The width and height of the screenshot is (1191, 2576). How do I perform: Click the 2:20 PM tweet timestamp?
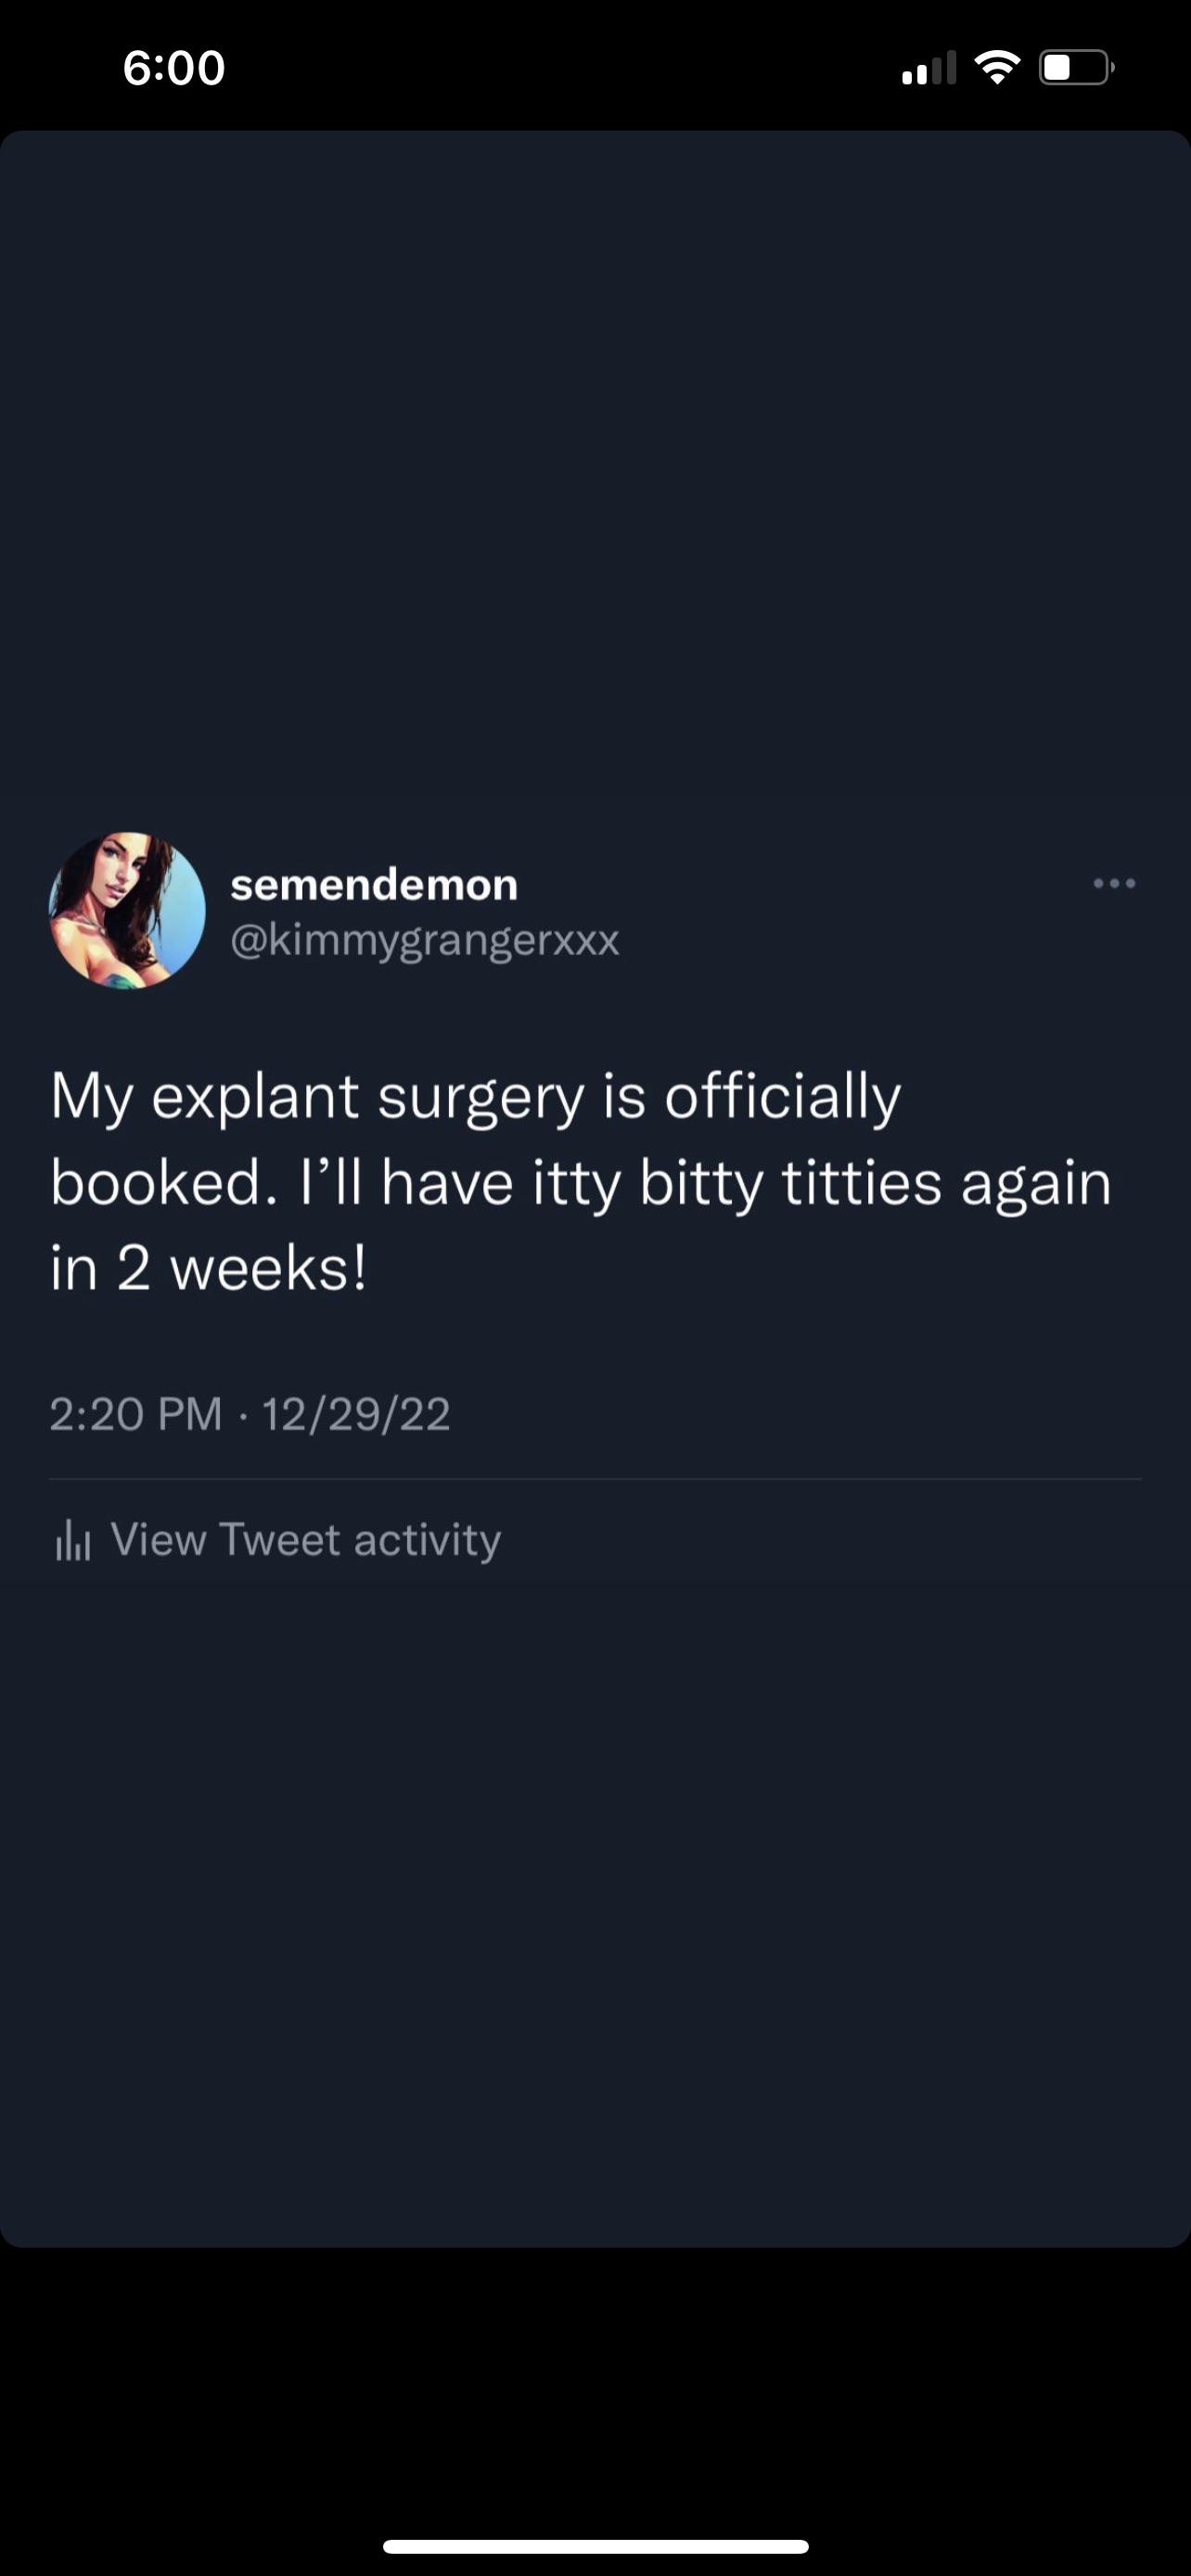coord(136,1414)
